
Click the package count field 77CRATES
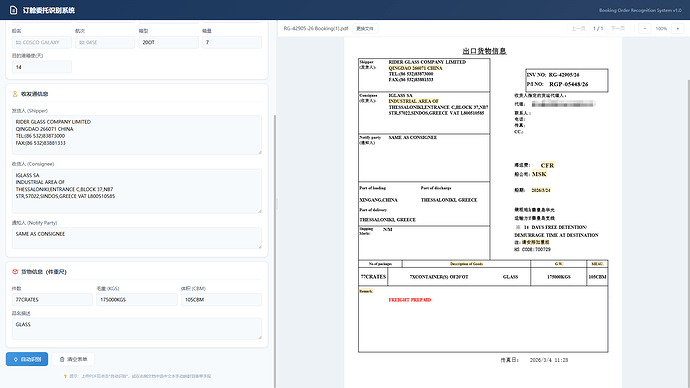coord(52,300)
